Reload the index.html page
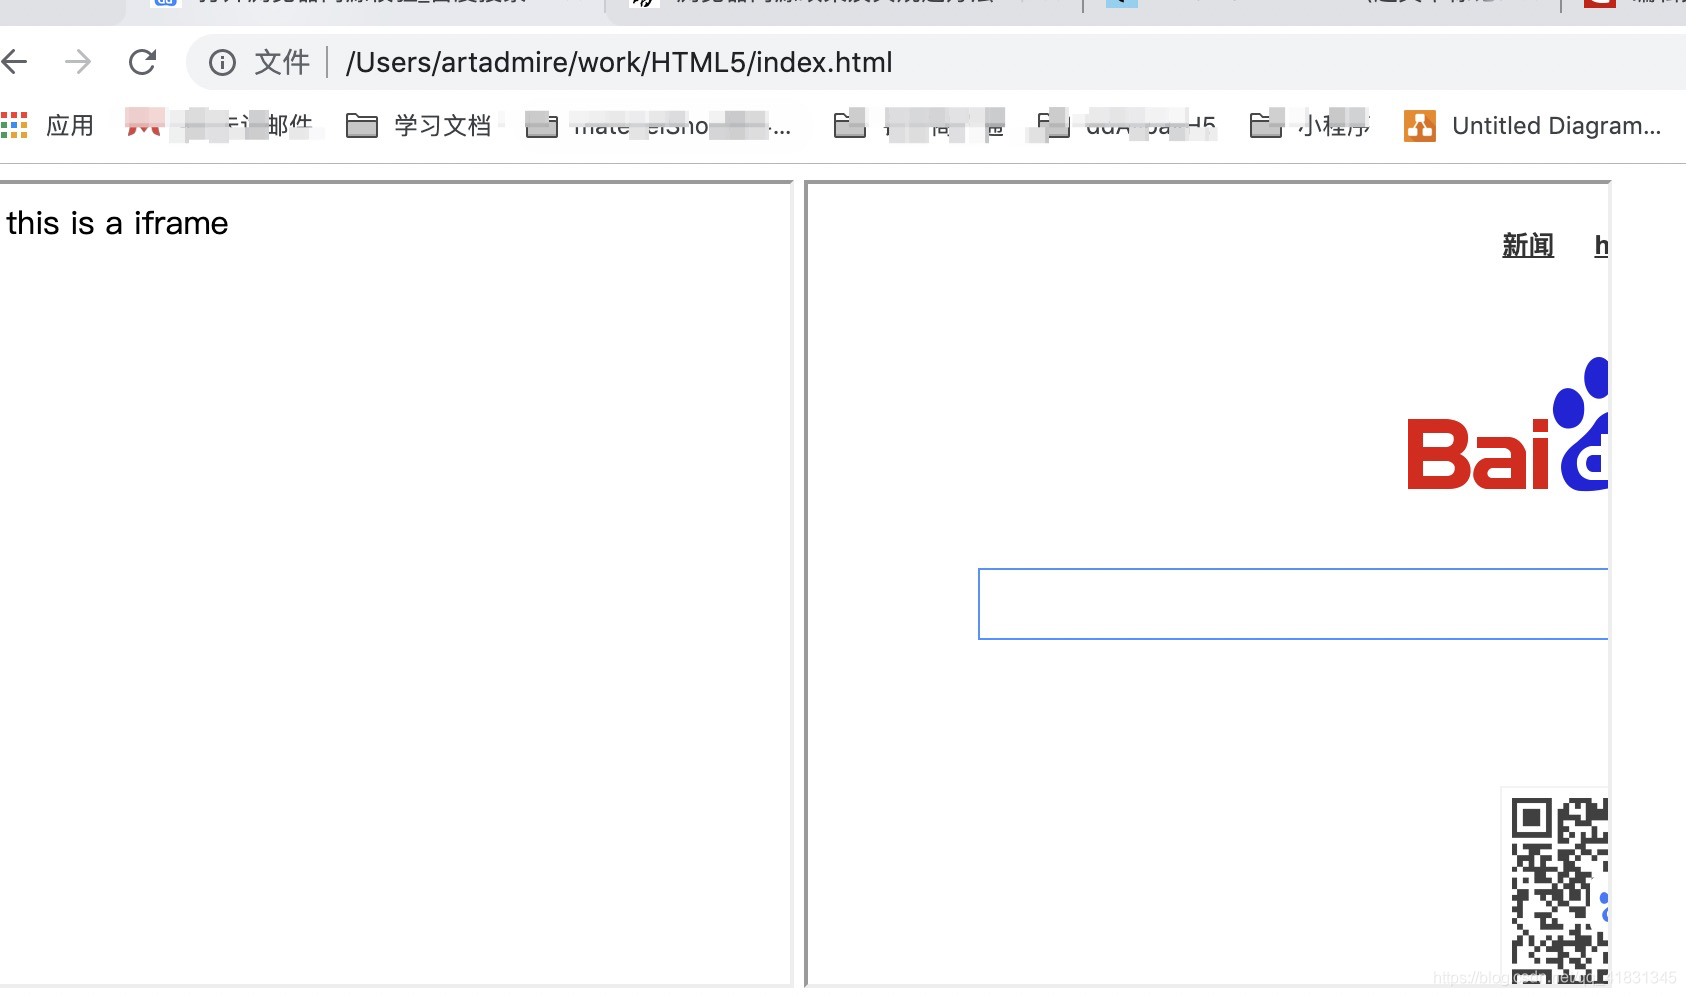1686x996 pixels. (143, 61)
